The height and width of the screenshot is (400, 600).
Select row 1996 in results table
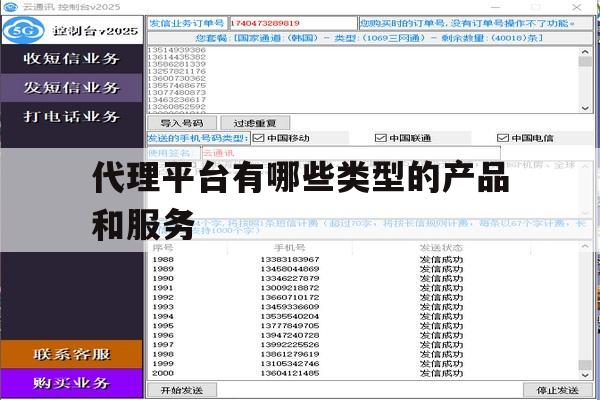(x=364, y=335)
